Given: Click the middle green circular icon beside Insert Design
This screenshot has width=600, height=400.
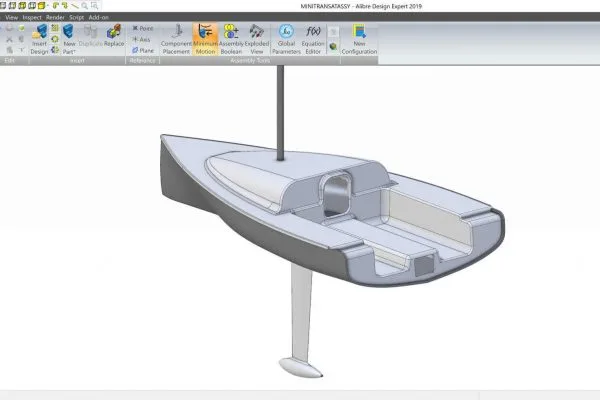Looking at the screenshot, I should 55,39.
